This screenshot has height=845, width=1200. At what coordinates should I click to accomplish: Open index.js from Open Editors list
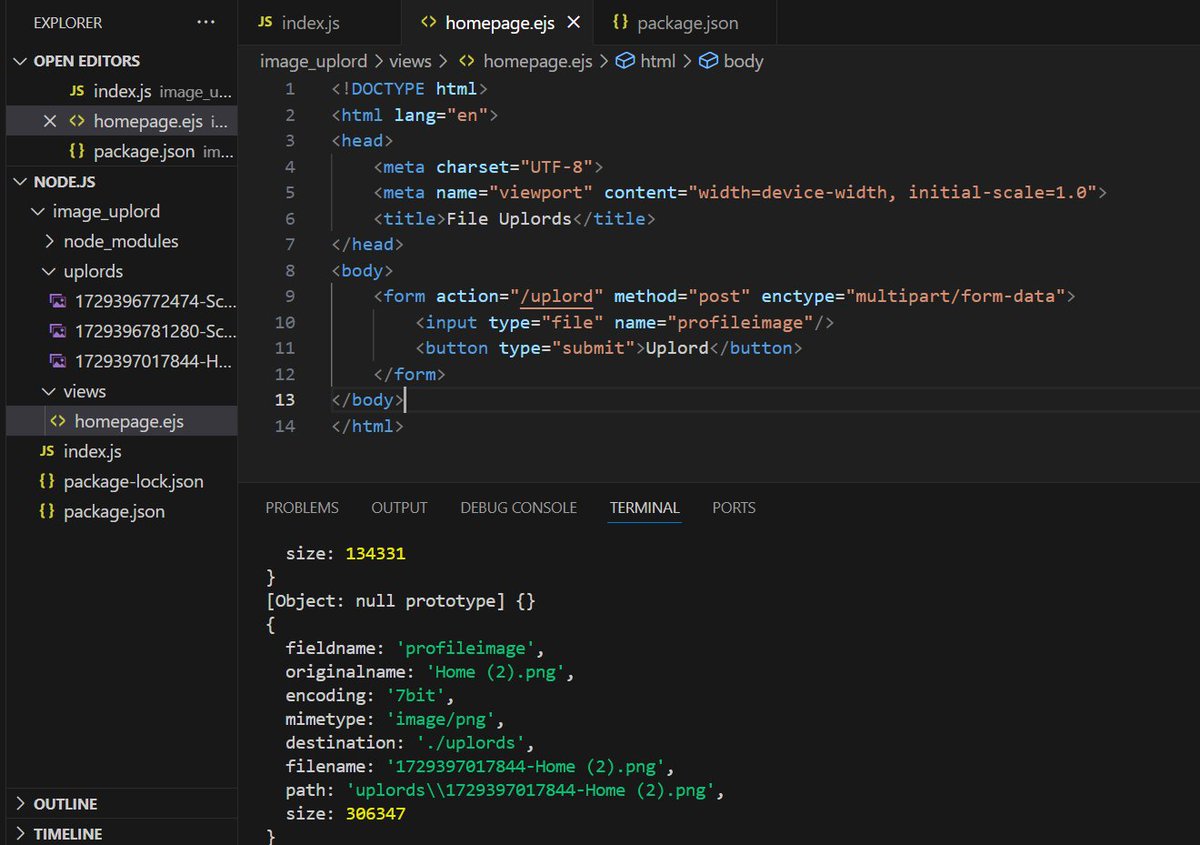[121, 91]
